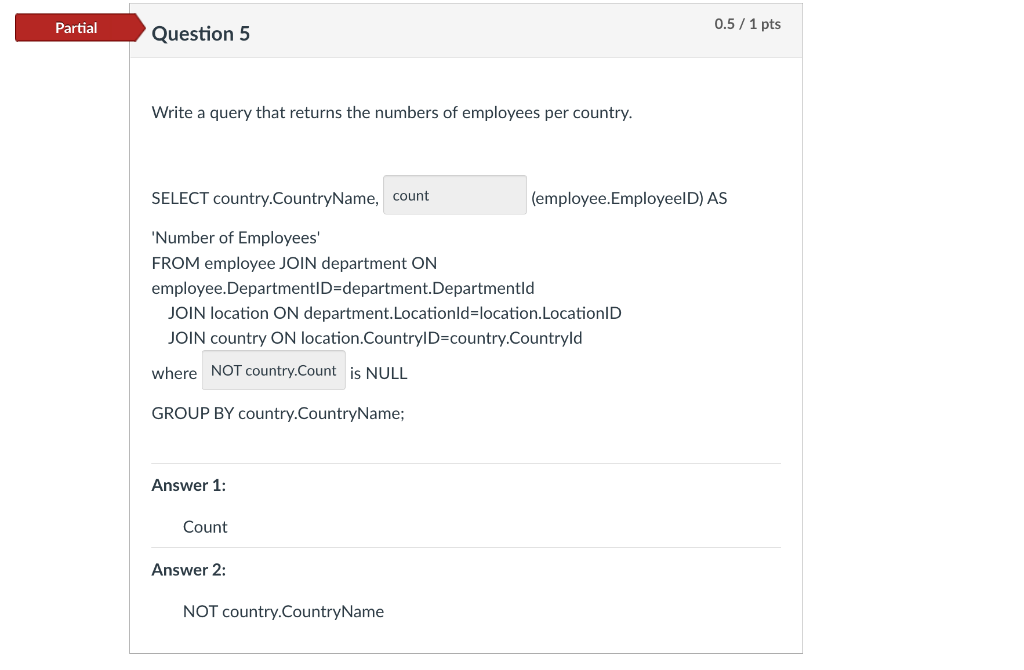Click the (employee.EmployeeID) AS text
The height and width of the screenshot is (670, 1024).
(x=629, y=198)
